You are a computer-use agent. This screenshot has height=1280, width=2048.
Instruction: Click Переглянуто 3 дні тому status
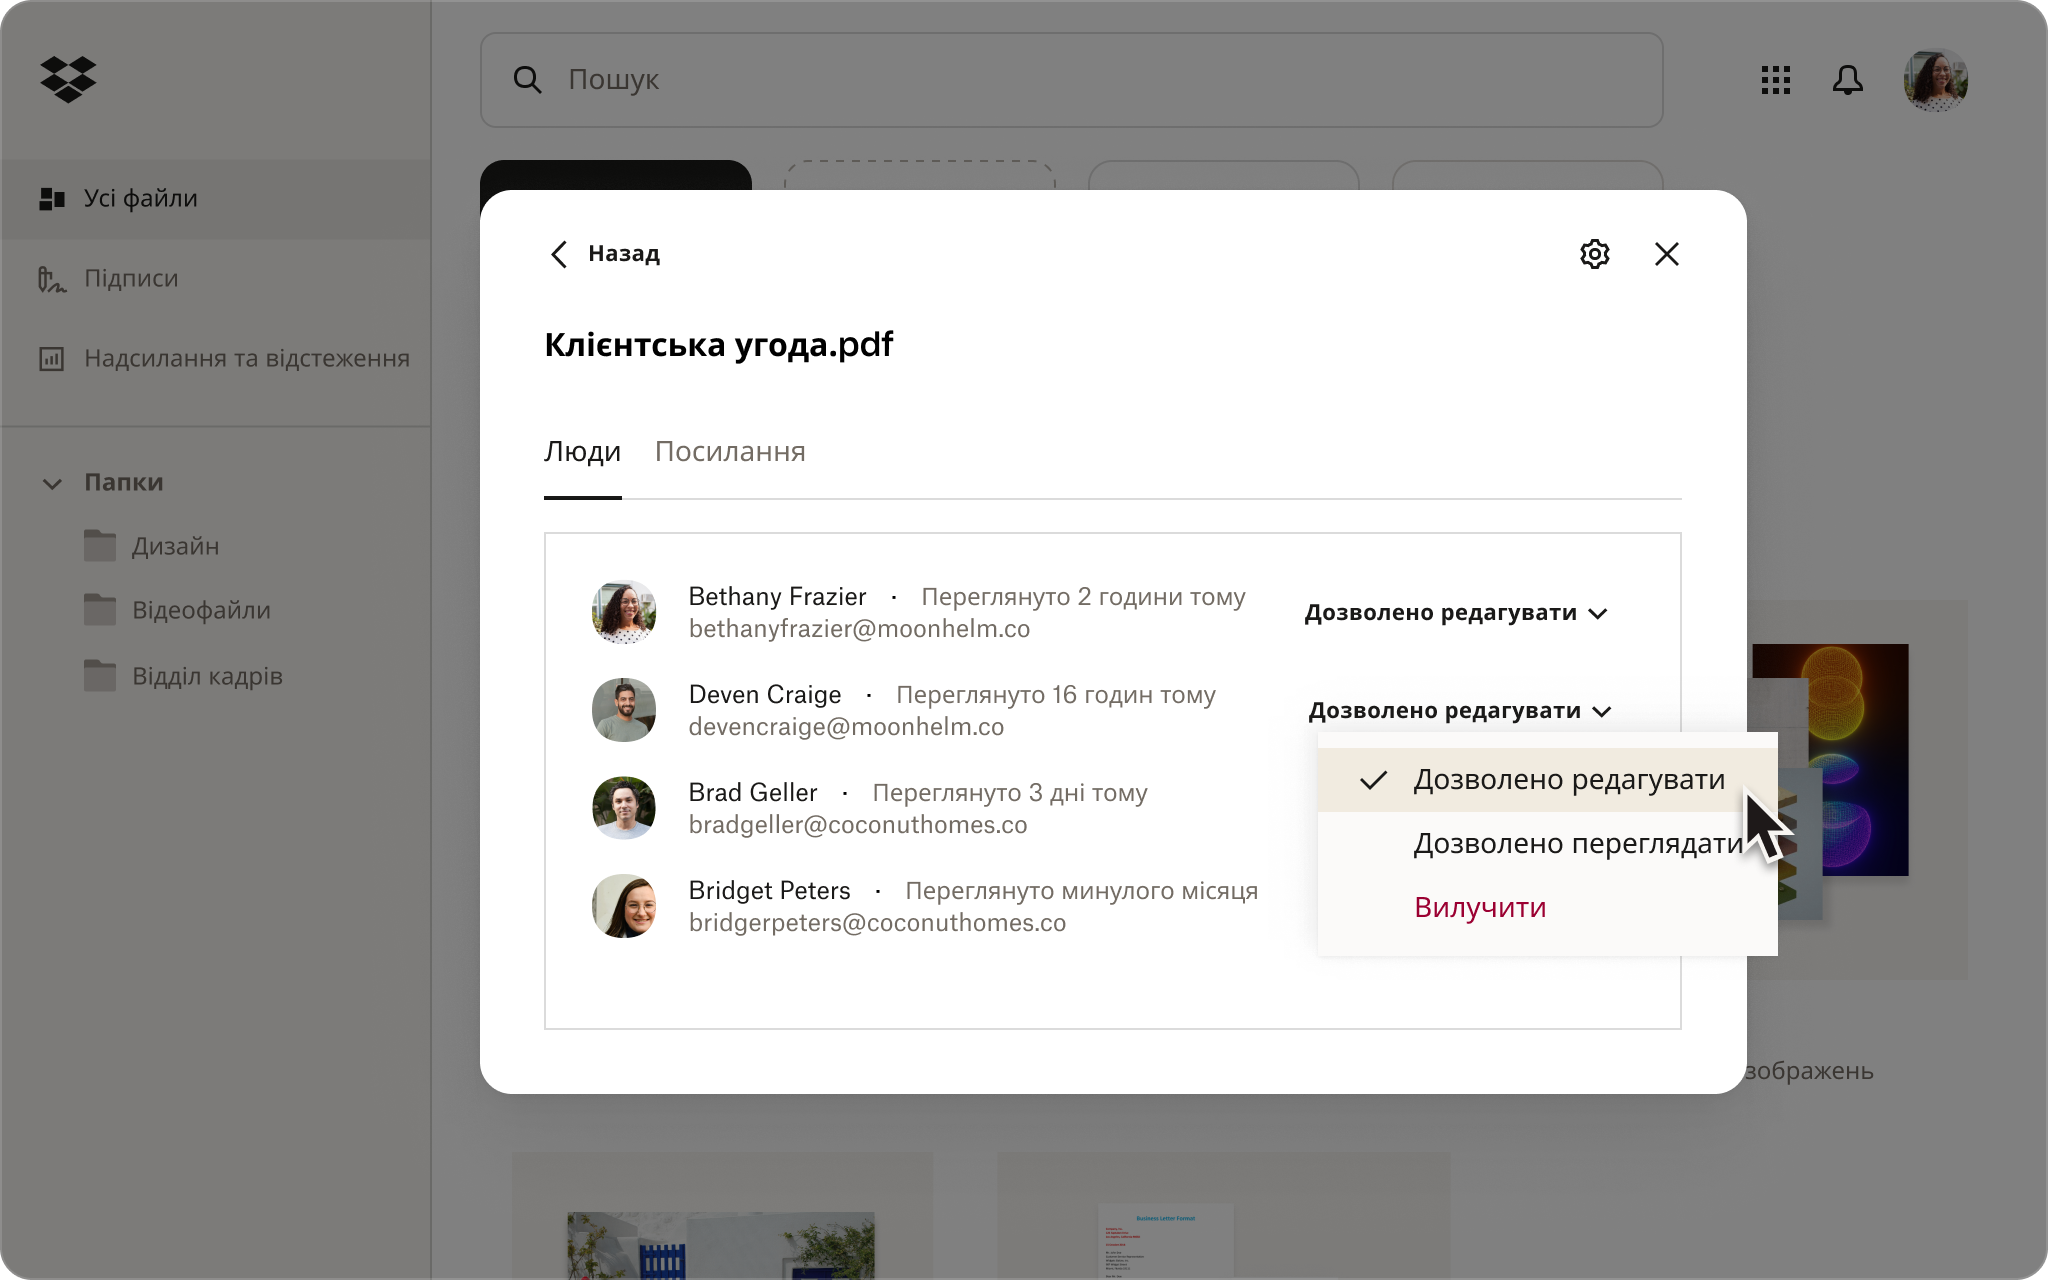pos(1010,793)
